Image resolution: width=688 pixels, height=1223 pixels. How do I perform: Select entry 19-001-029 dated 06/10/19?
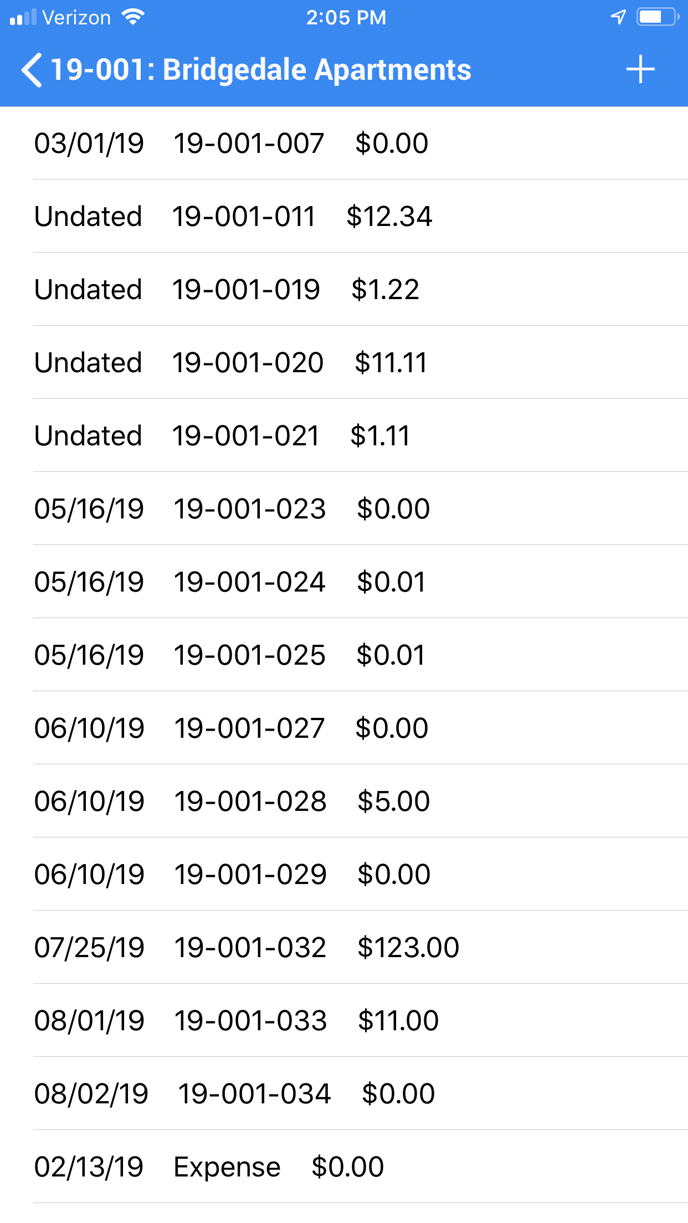click(x=344, y=874)
